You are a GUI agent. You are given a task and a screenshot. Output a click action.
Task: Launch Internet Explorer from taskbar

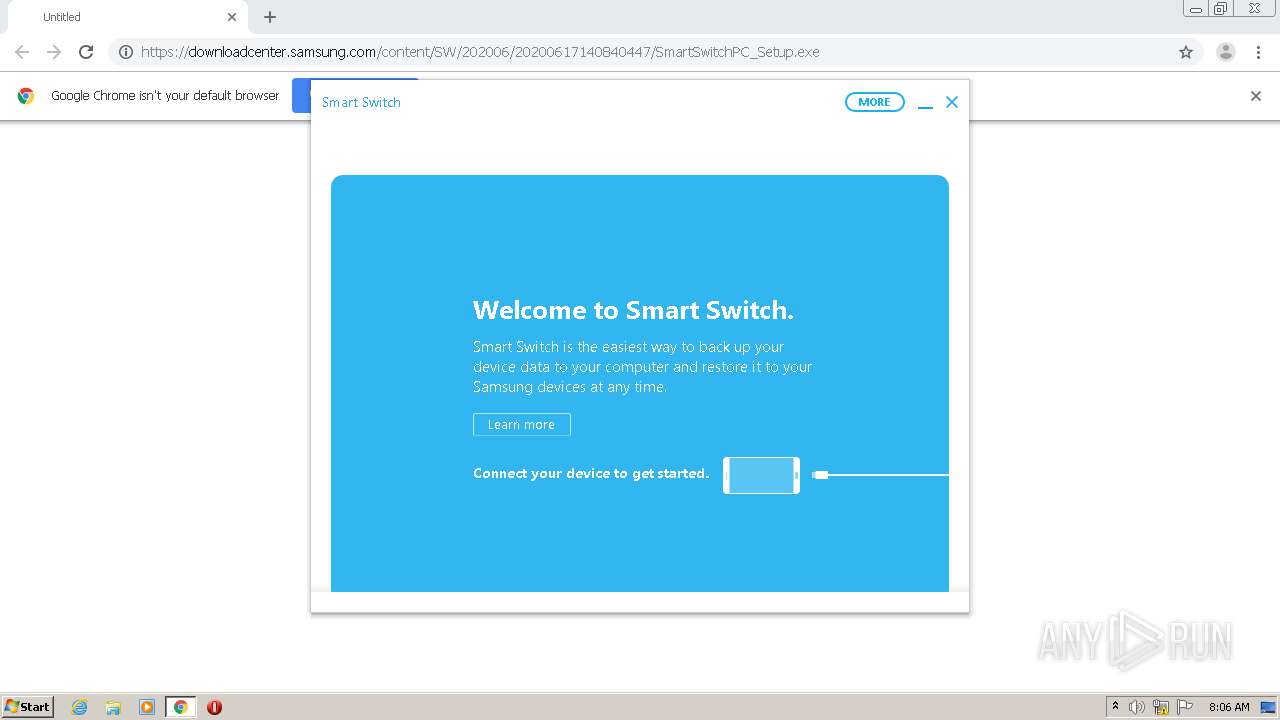pyautogui.click(x=79, y=707)
